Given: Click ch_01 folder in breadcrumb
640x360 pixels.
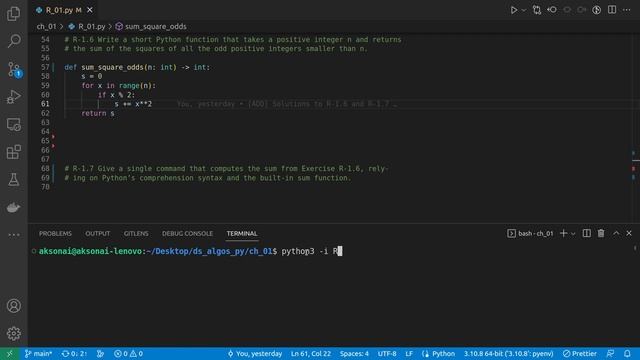Looking at the screenshot, I should [x=46, y=27].
